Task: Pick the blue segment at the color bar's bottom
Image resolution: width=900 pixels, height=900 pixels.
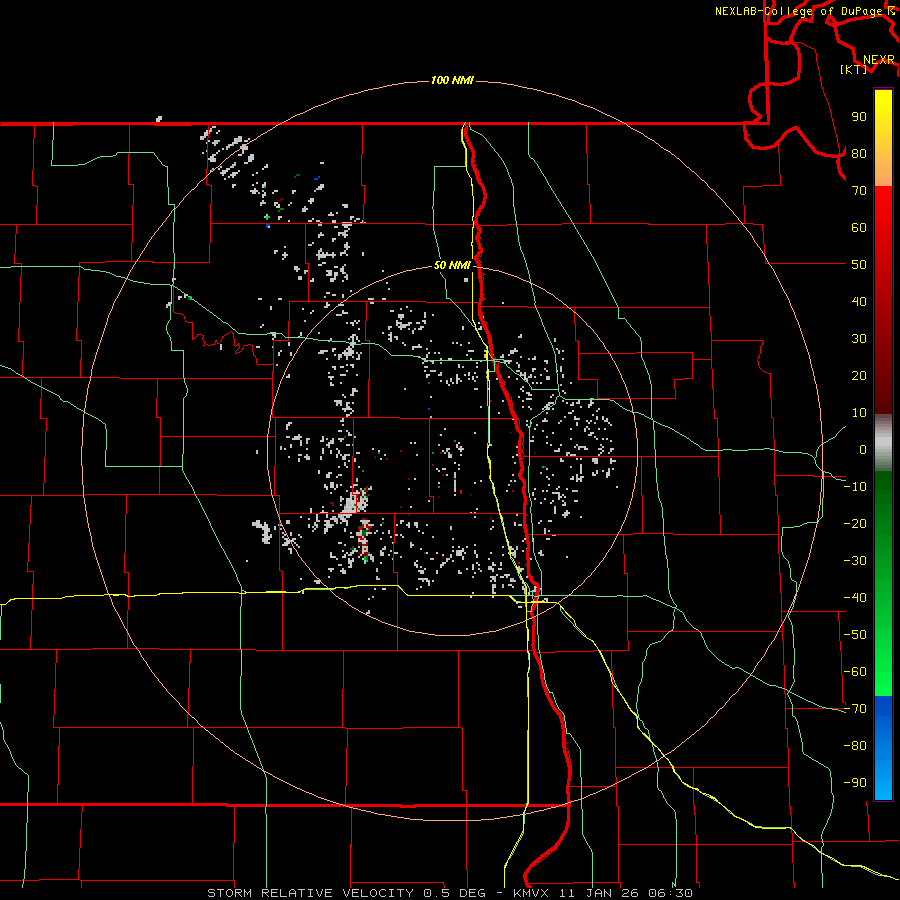Action: 883,748
